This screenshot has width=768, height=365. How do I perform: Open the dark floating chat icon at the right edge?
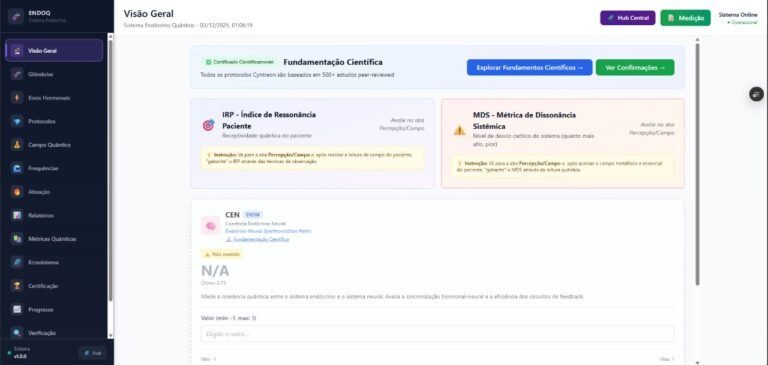pos(757,94)
